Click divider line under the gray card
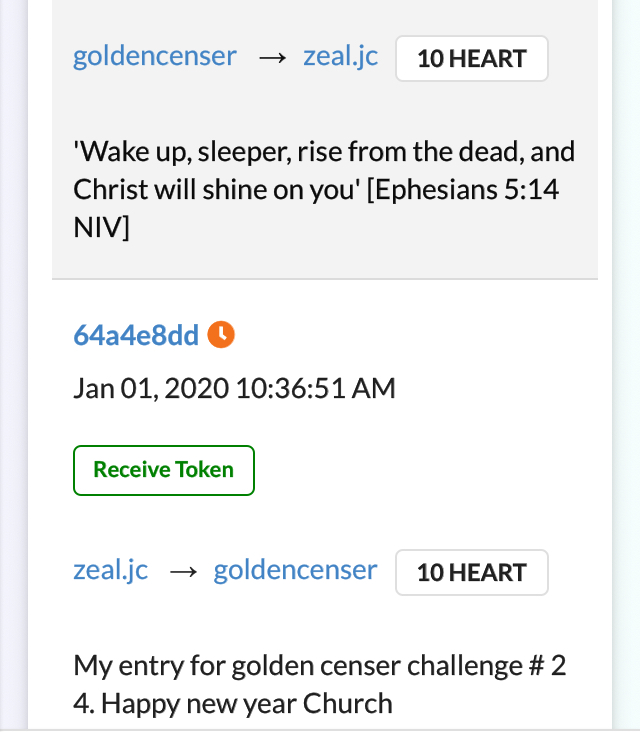Image resolution: width=640 pixels, height=732 pixels. pyautogui.click(x=325, y=279)
